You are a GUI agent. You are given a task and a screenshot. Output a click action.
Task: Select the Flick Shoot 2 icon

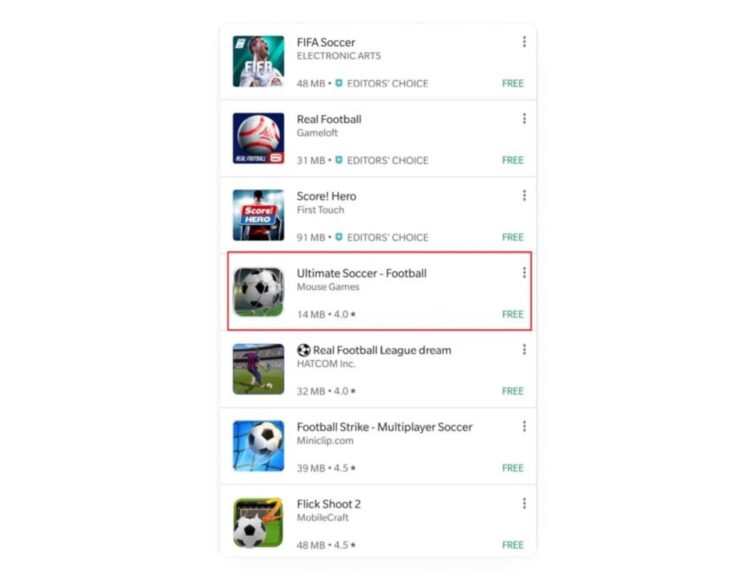(258, 523)
